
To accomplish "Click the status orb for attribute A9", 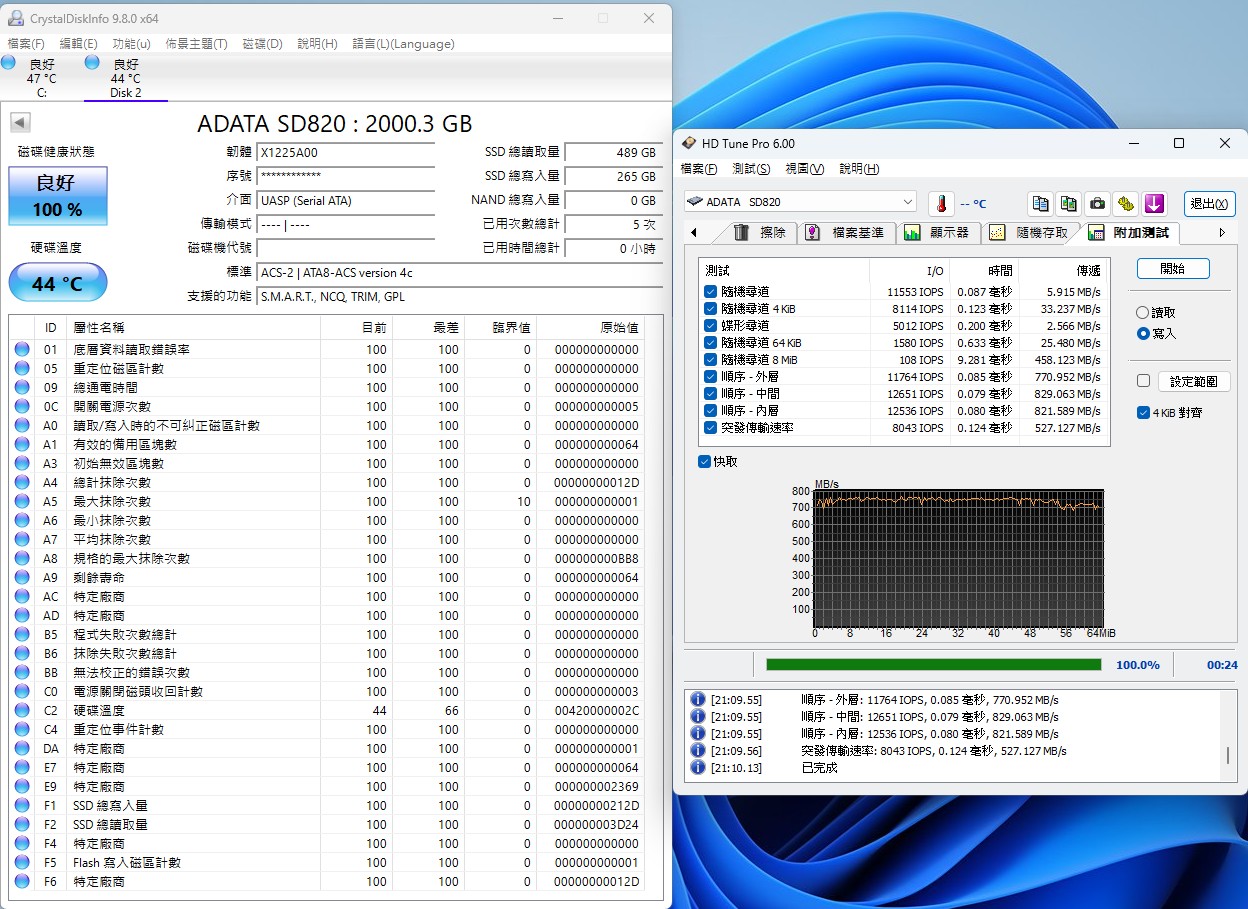I will click(22, 577).
